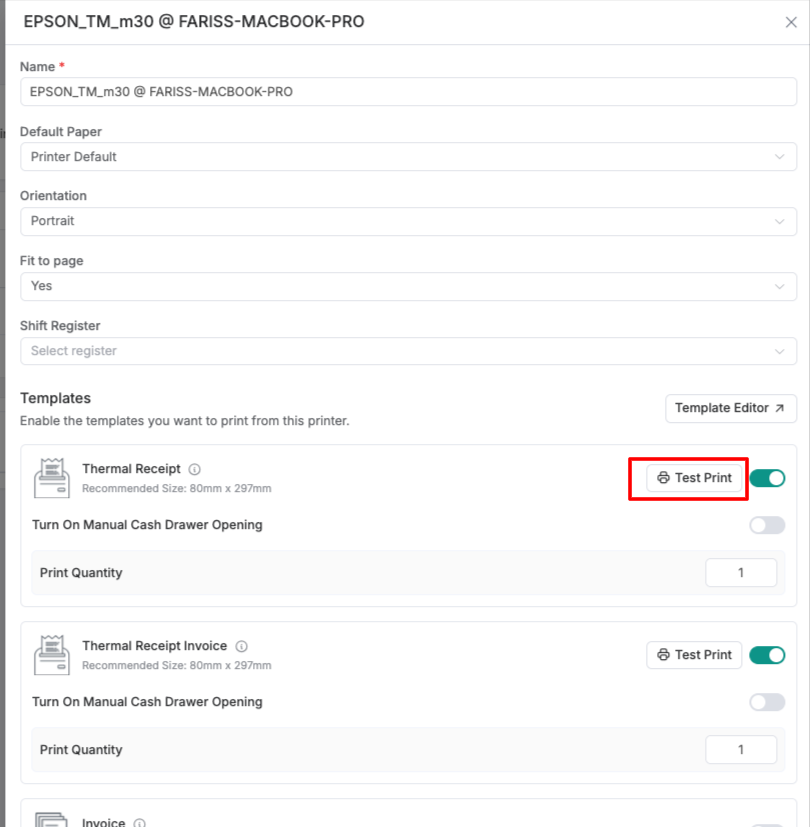Open the Default Paper dropdown
810x827 pixels.
pos(408,157)
